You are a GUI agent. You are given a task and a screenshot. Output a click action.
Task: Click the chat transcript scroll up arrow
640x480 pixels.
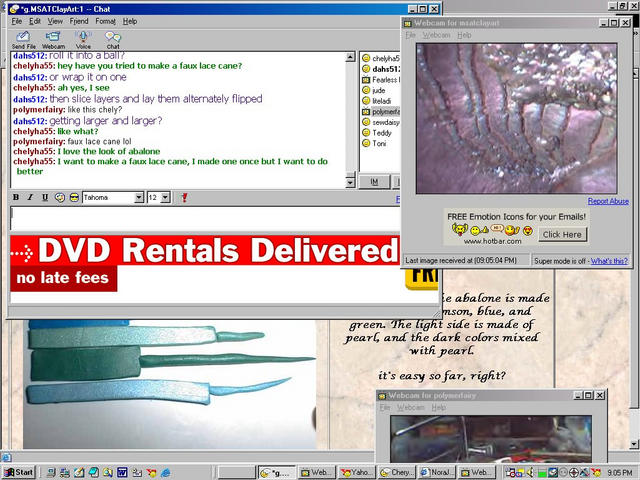tap(350, 57)
